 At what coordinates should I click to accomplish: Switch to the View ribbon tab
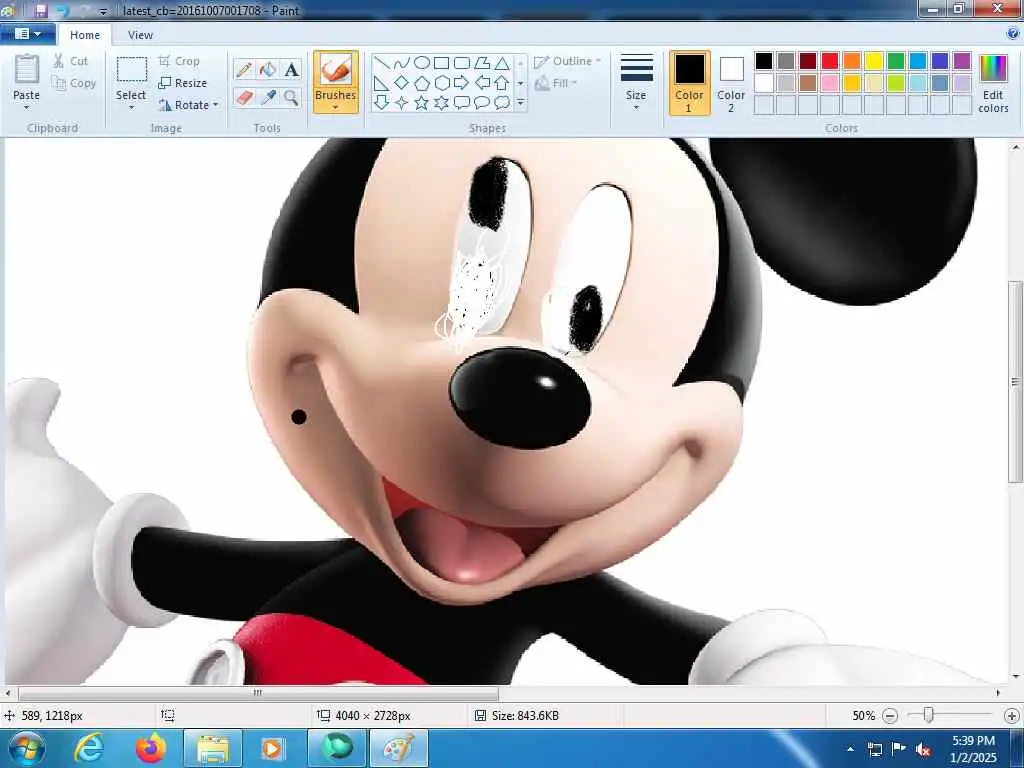(x=140, y=35)
